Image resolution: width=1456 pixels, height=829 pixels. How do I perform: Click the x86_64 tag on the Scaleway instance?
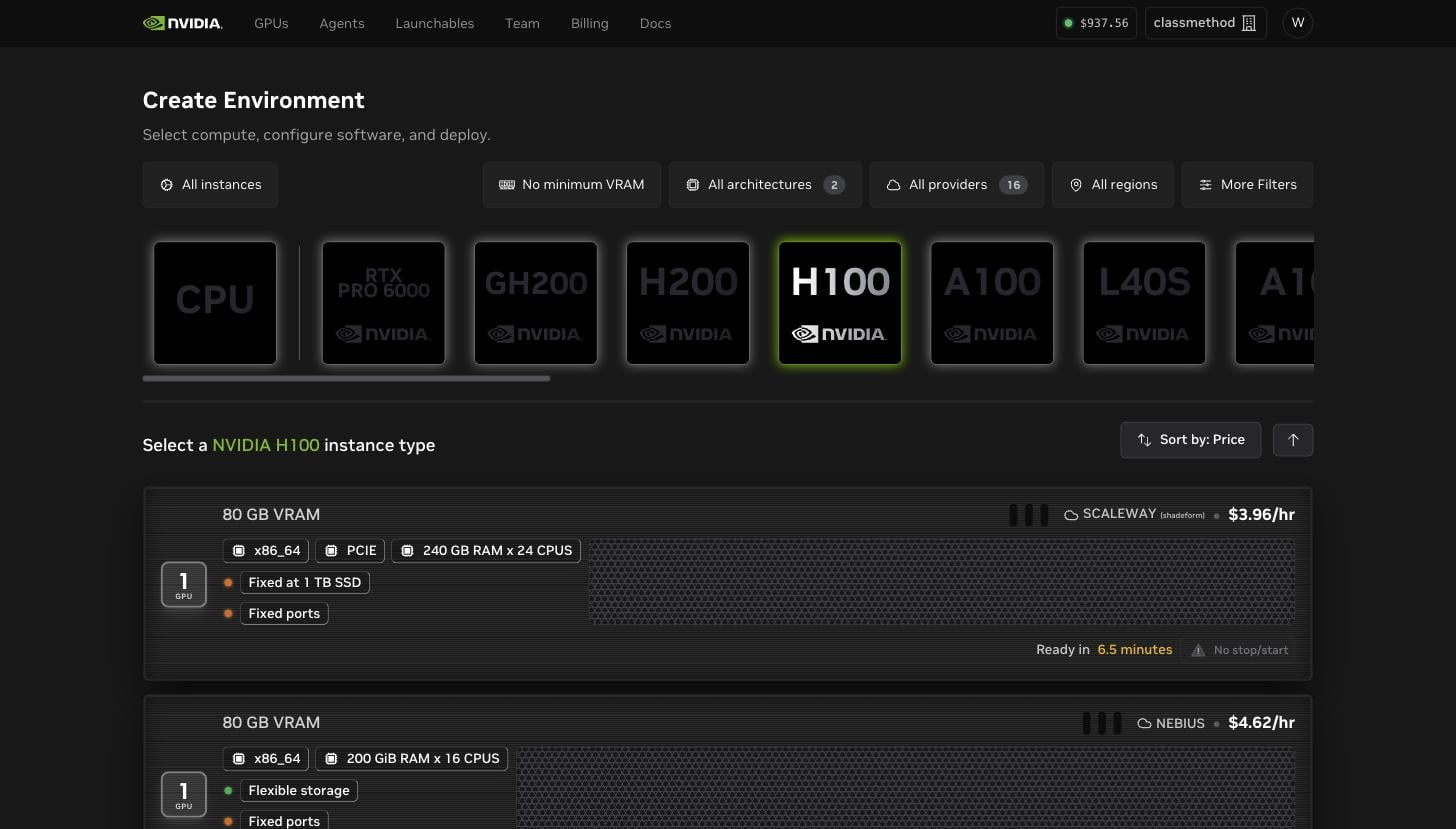266,551
